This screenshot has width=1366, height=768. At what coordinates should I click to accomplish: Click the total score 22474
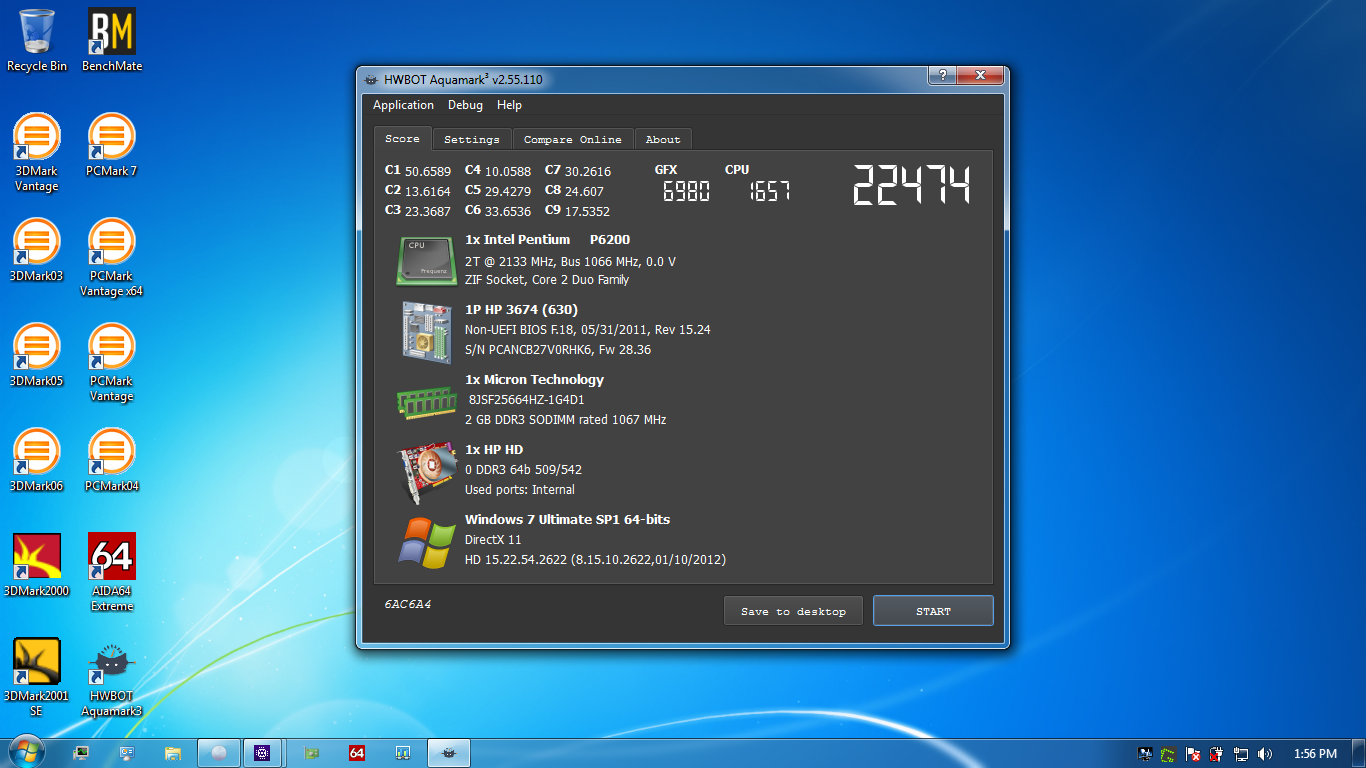911,186
